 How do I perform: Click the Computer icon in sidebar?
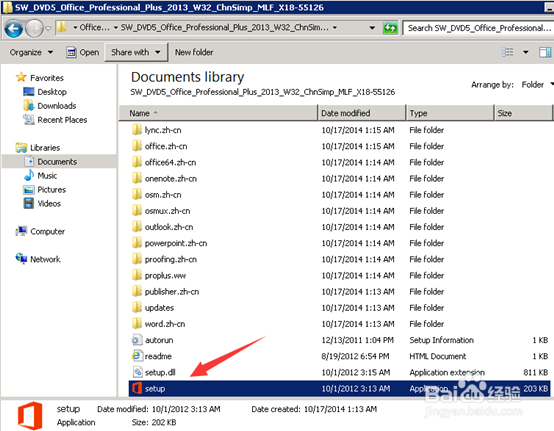[21, 231]
